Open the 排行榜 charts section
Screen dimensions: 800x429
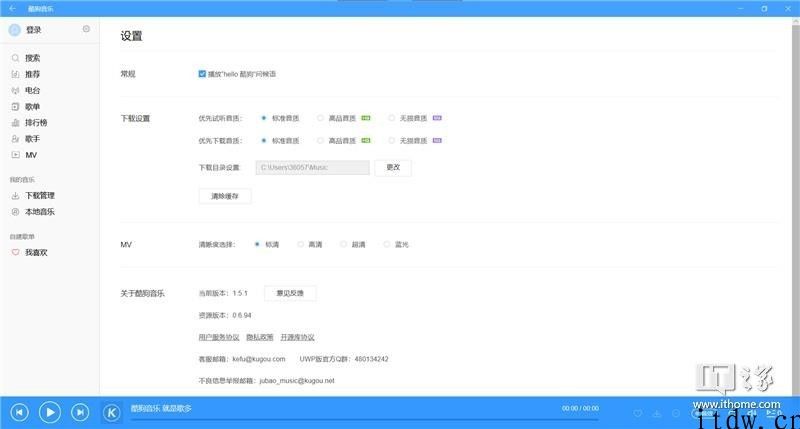tap(36, 122)
